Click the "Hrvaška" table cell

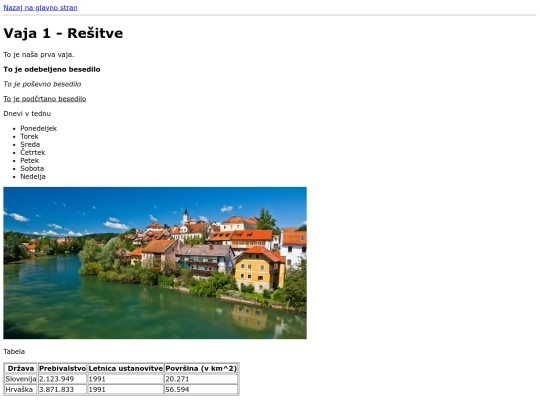point(21,390)
